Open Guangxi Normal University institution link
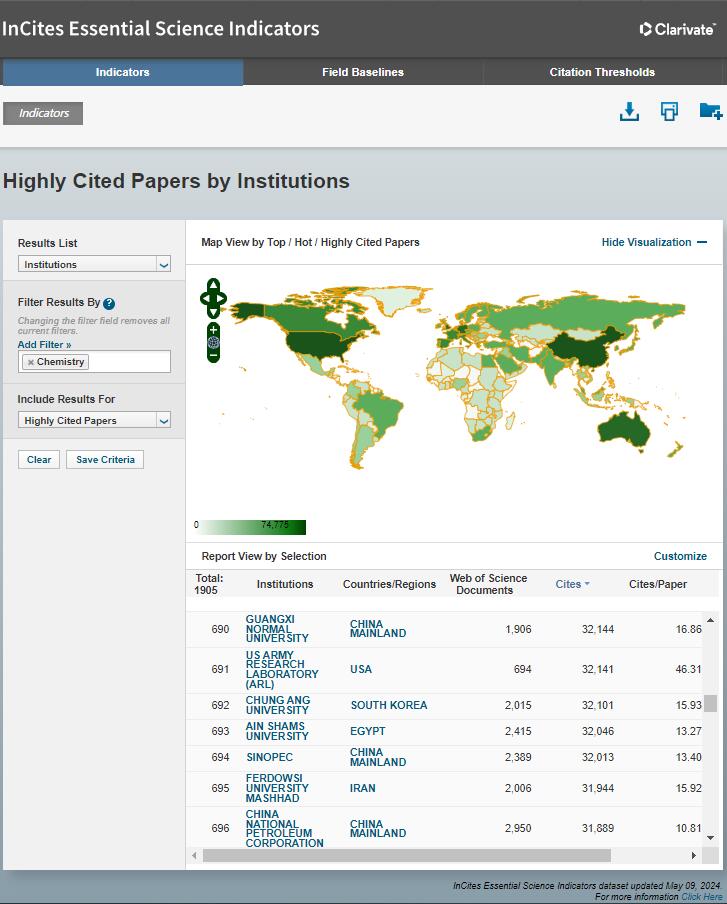727x904 pixels. [x=277, y=628]
